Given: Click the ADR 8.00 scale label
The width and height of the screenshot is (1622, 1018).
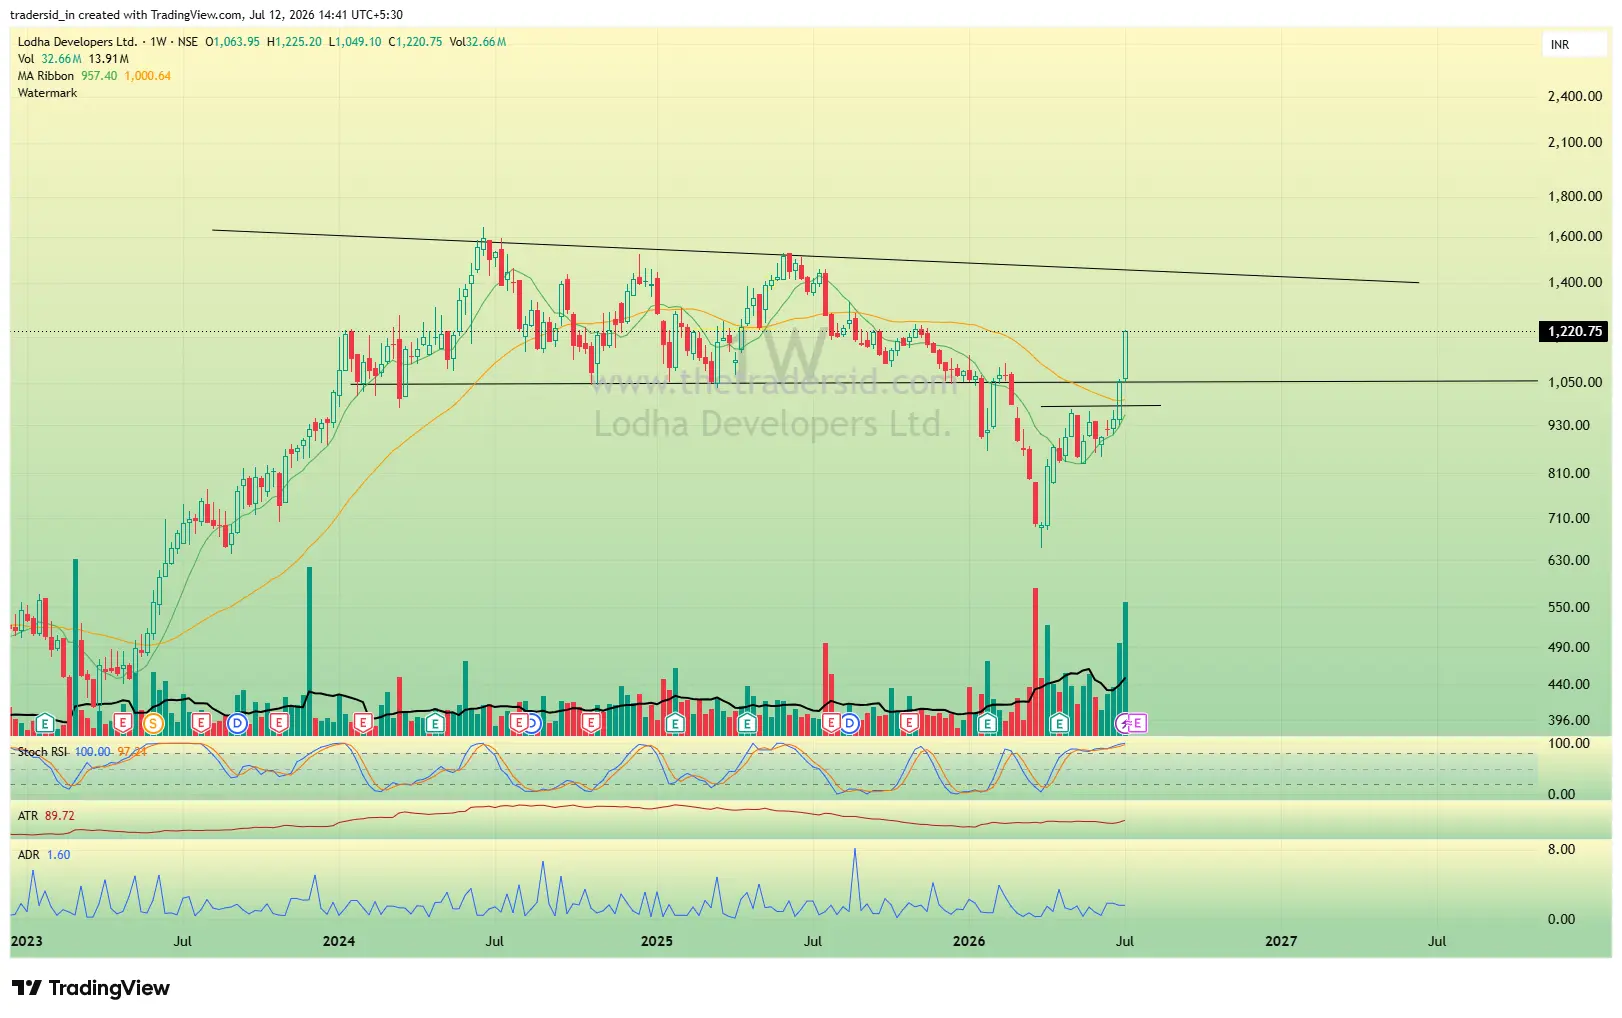Looking at the screenshot, I should (1561, 849).
